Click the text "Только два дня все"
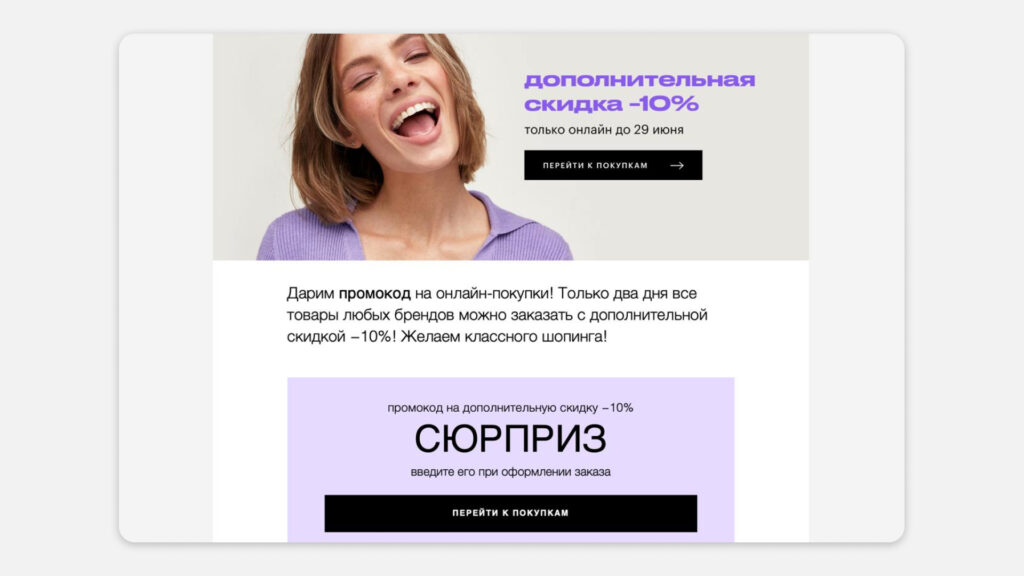 628,294
